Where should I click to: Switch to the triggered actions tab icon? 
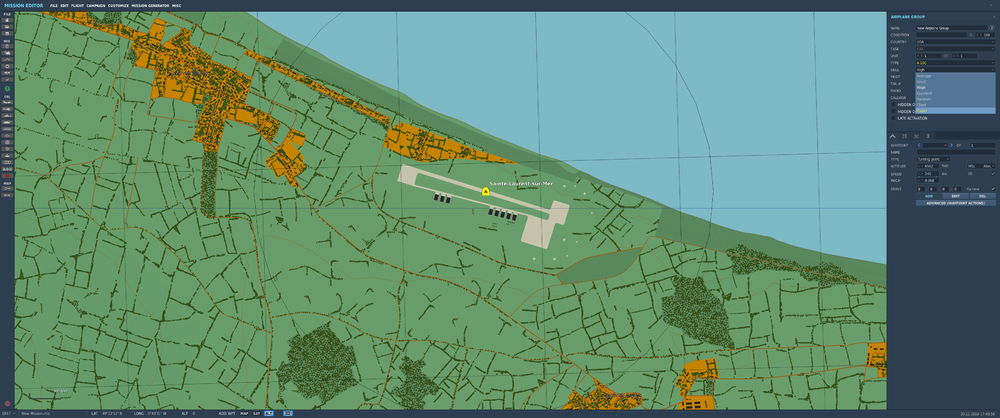tap(916, 136)
